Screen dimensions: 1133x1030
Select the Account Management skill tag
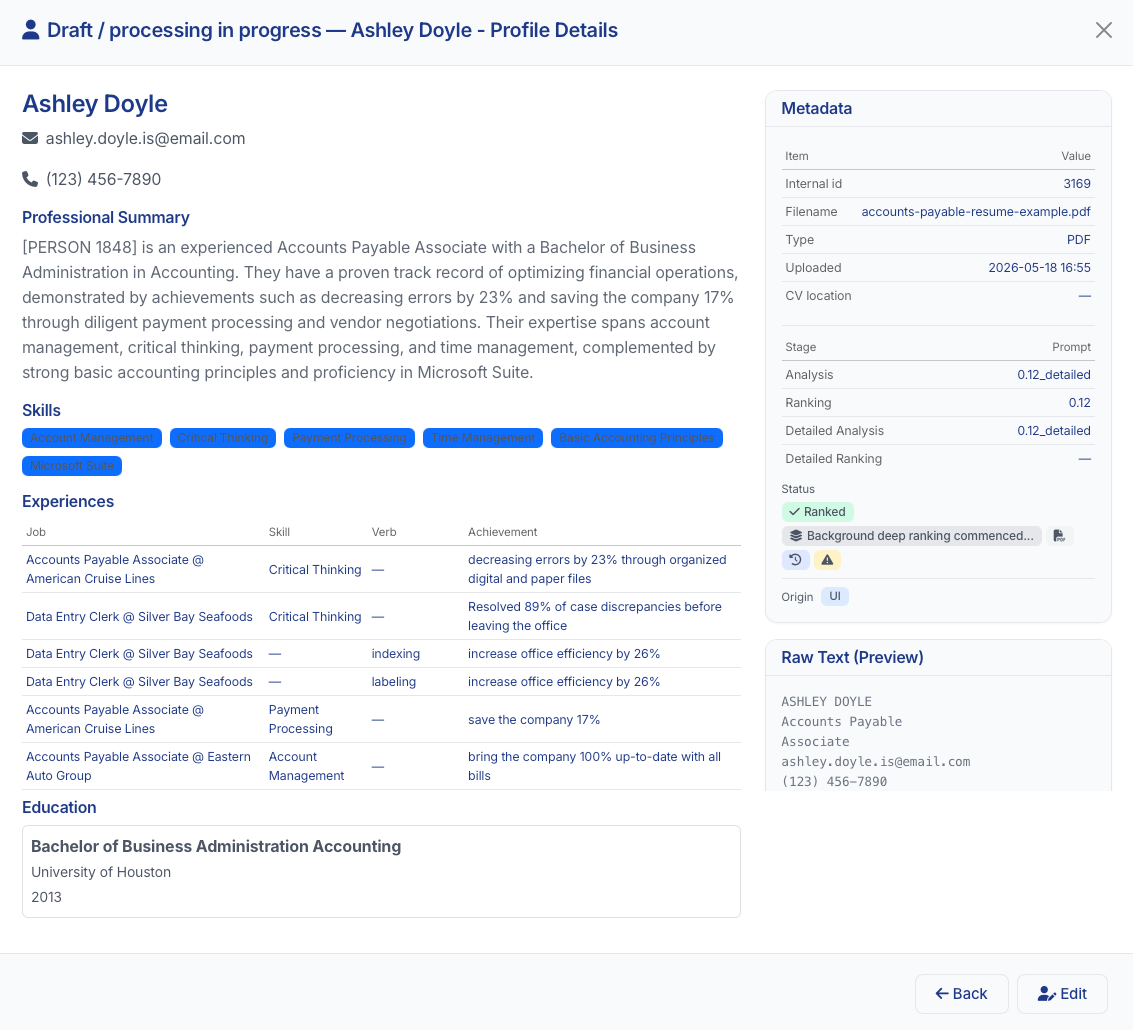coord(92,438)
